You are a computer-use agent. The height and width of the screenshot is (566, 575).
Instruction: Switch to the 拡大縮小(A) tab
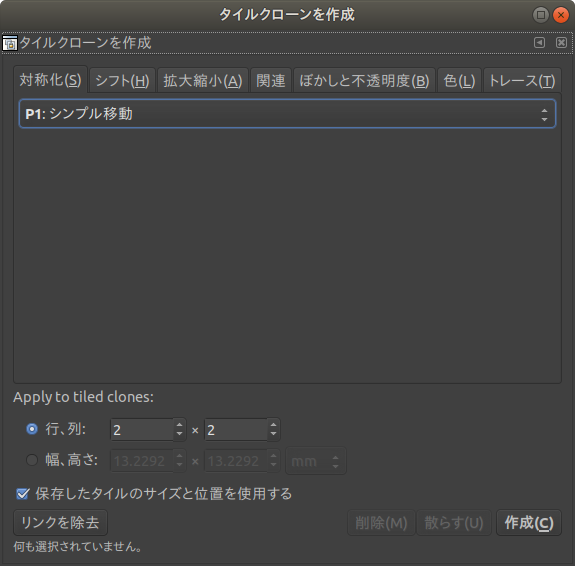tap(203, 80)
